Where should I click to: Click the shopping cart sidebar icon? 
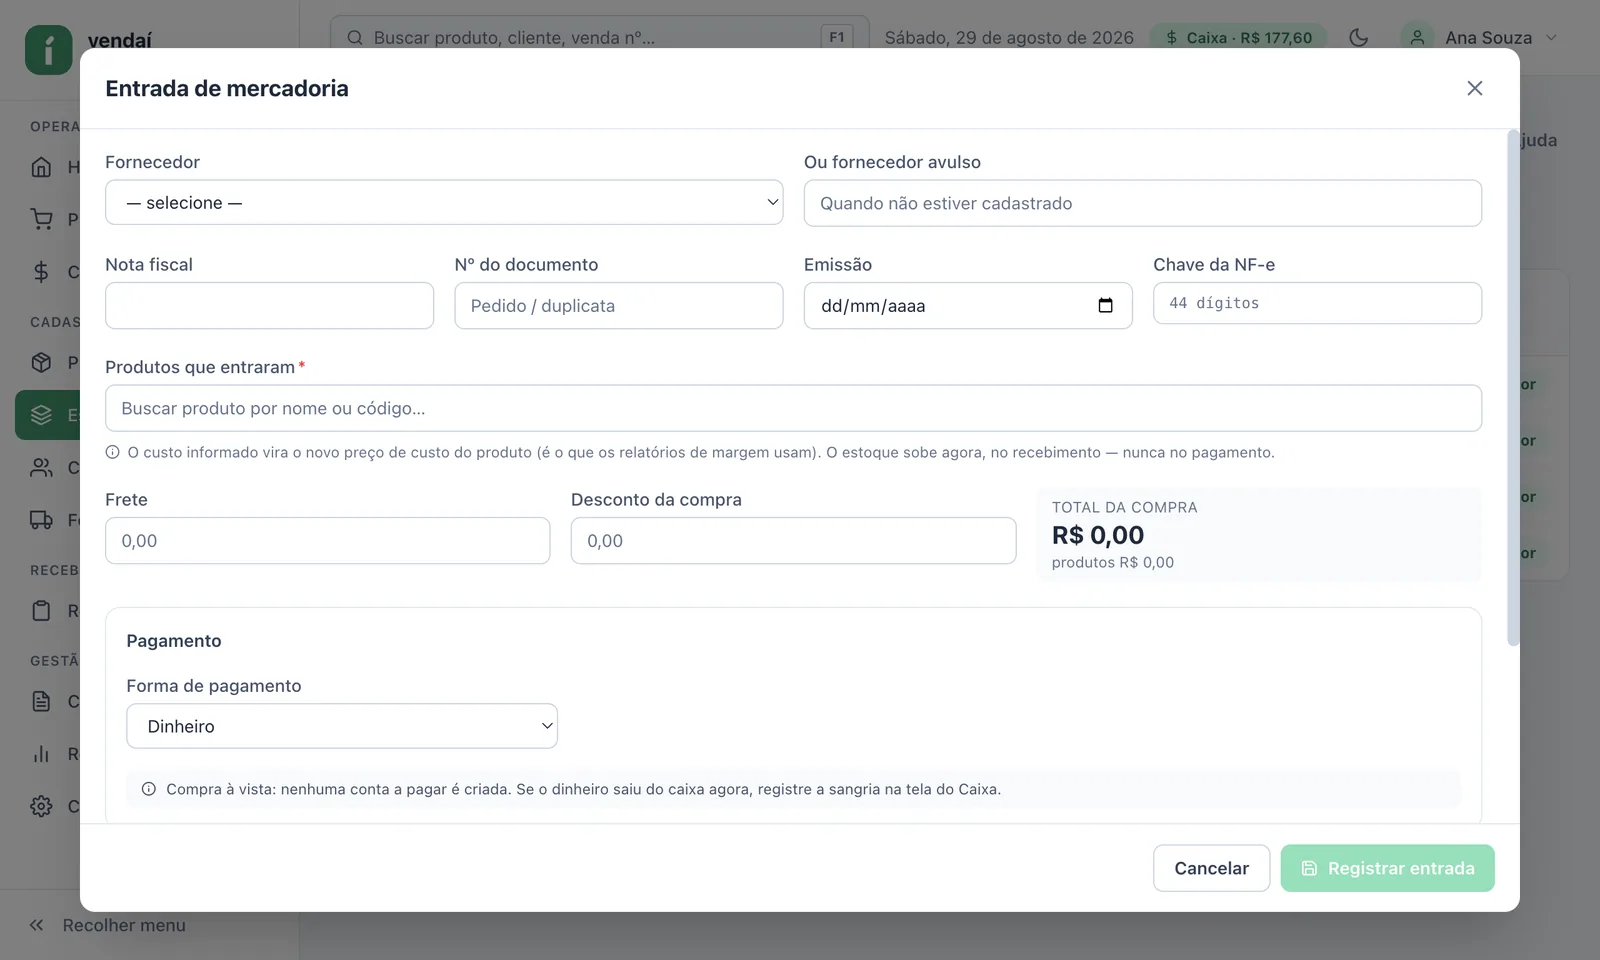click(41, 219)
